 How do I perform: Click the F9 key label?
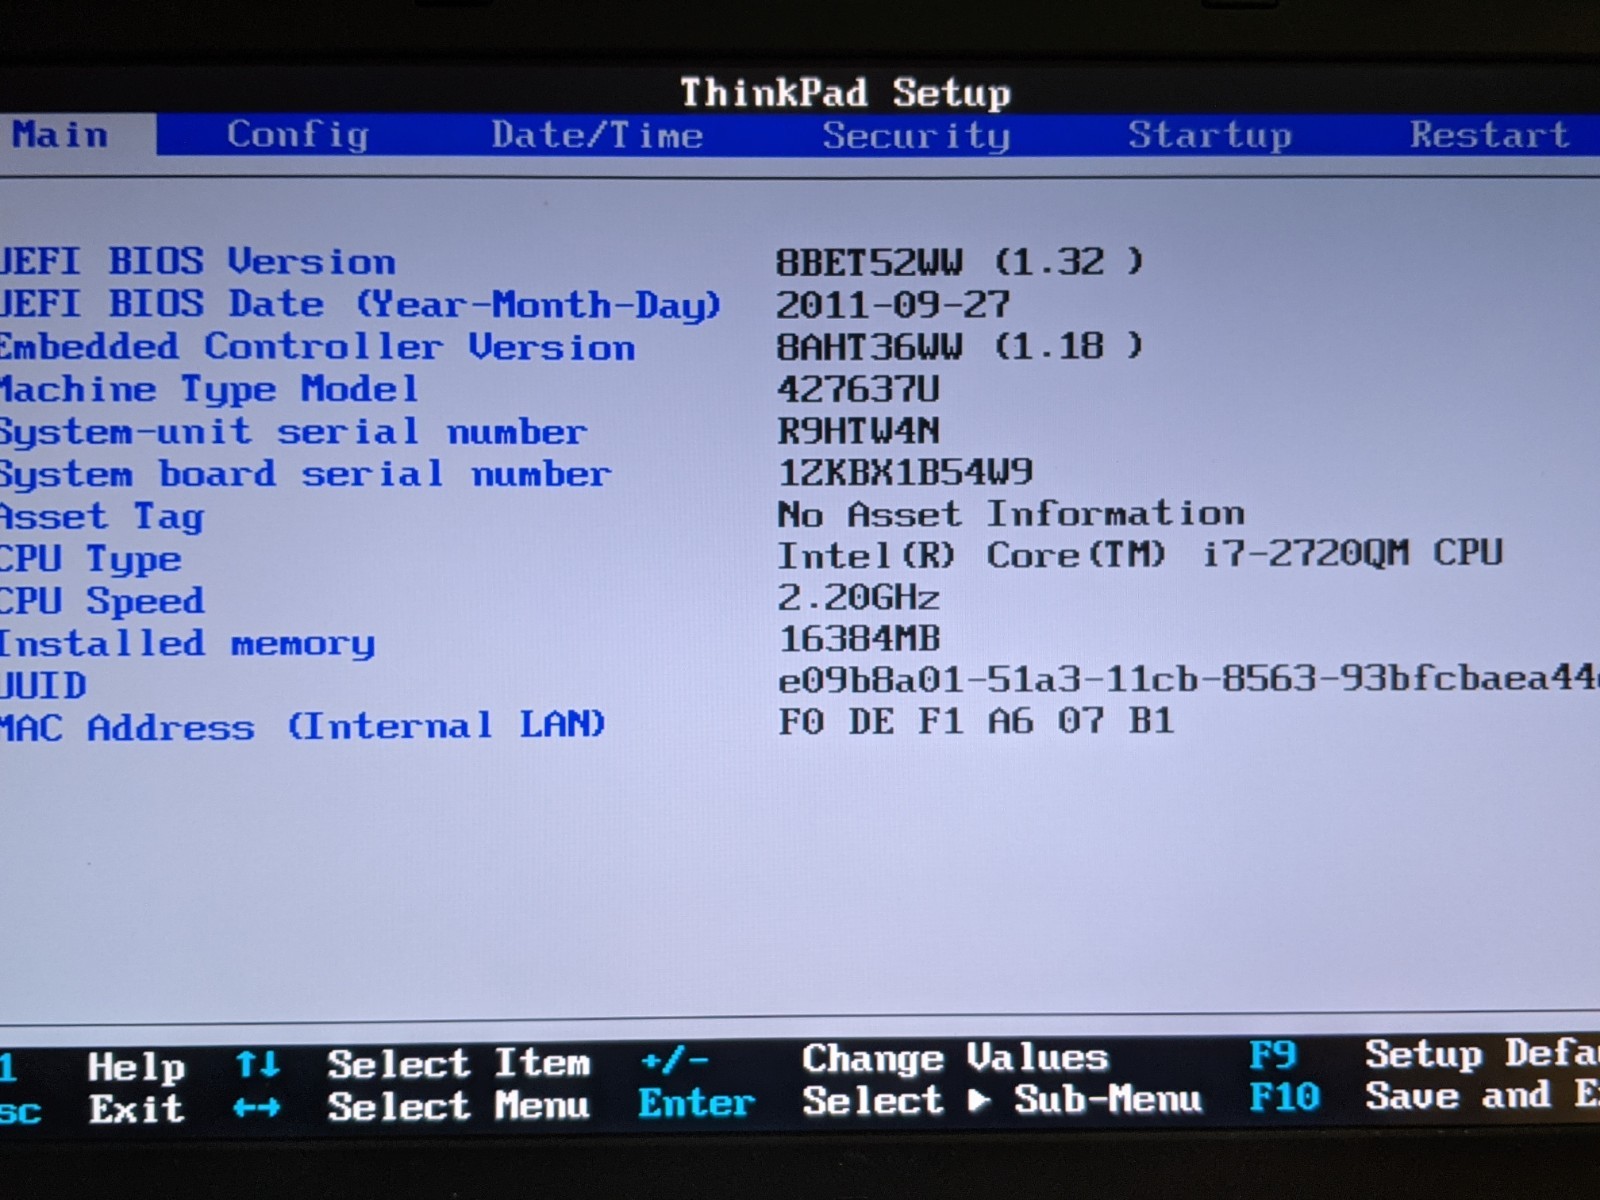coord(1273,1055)
